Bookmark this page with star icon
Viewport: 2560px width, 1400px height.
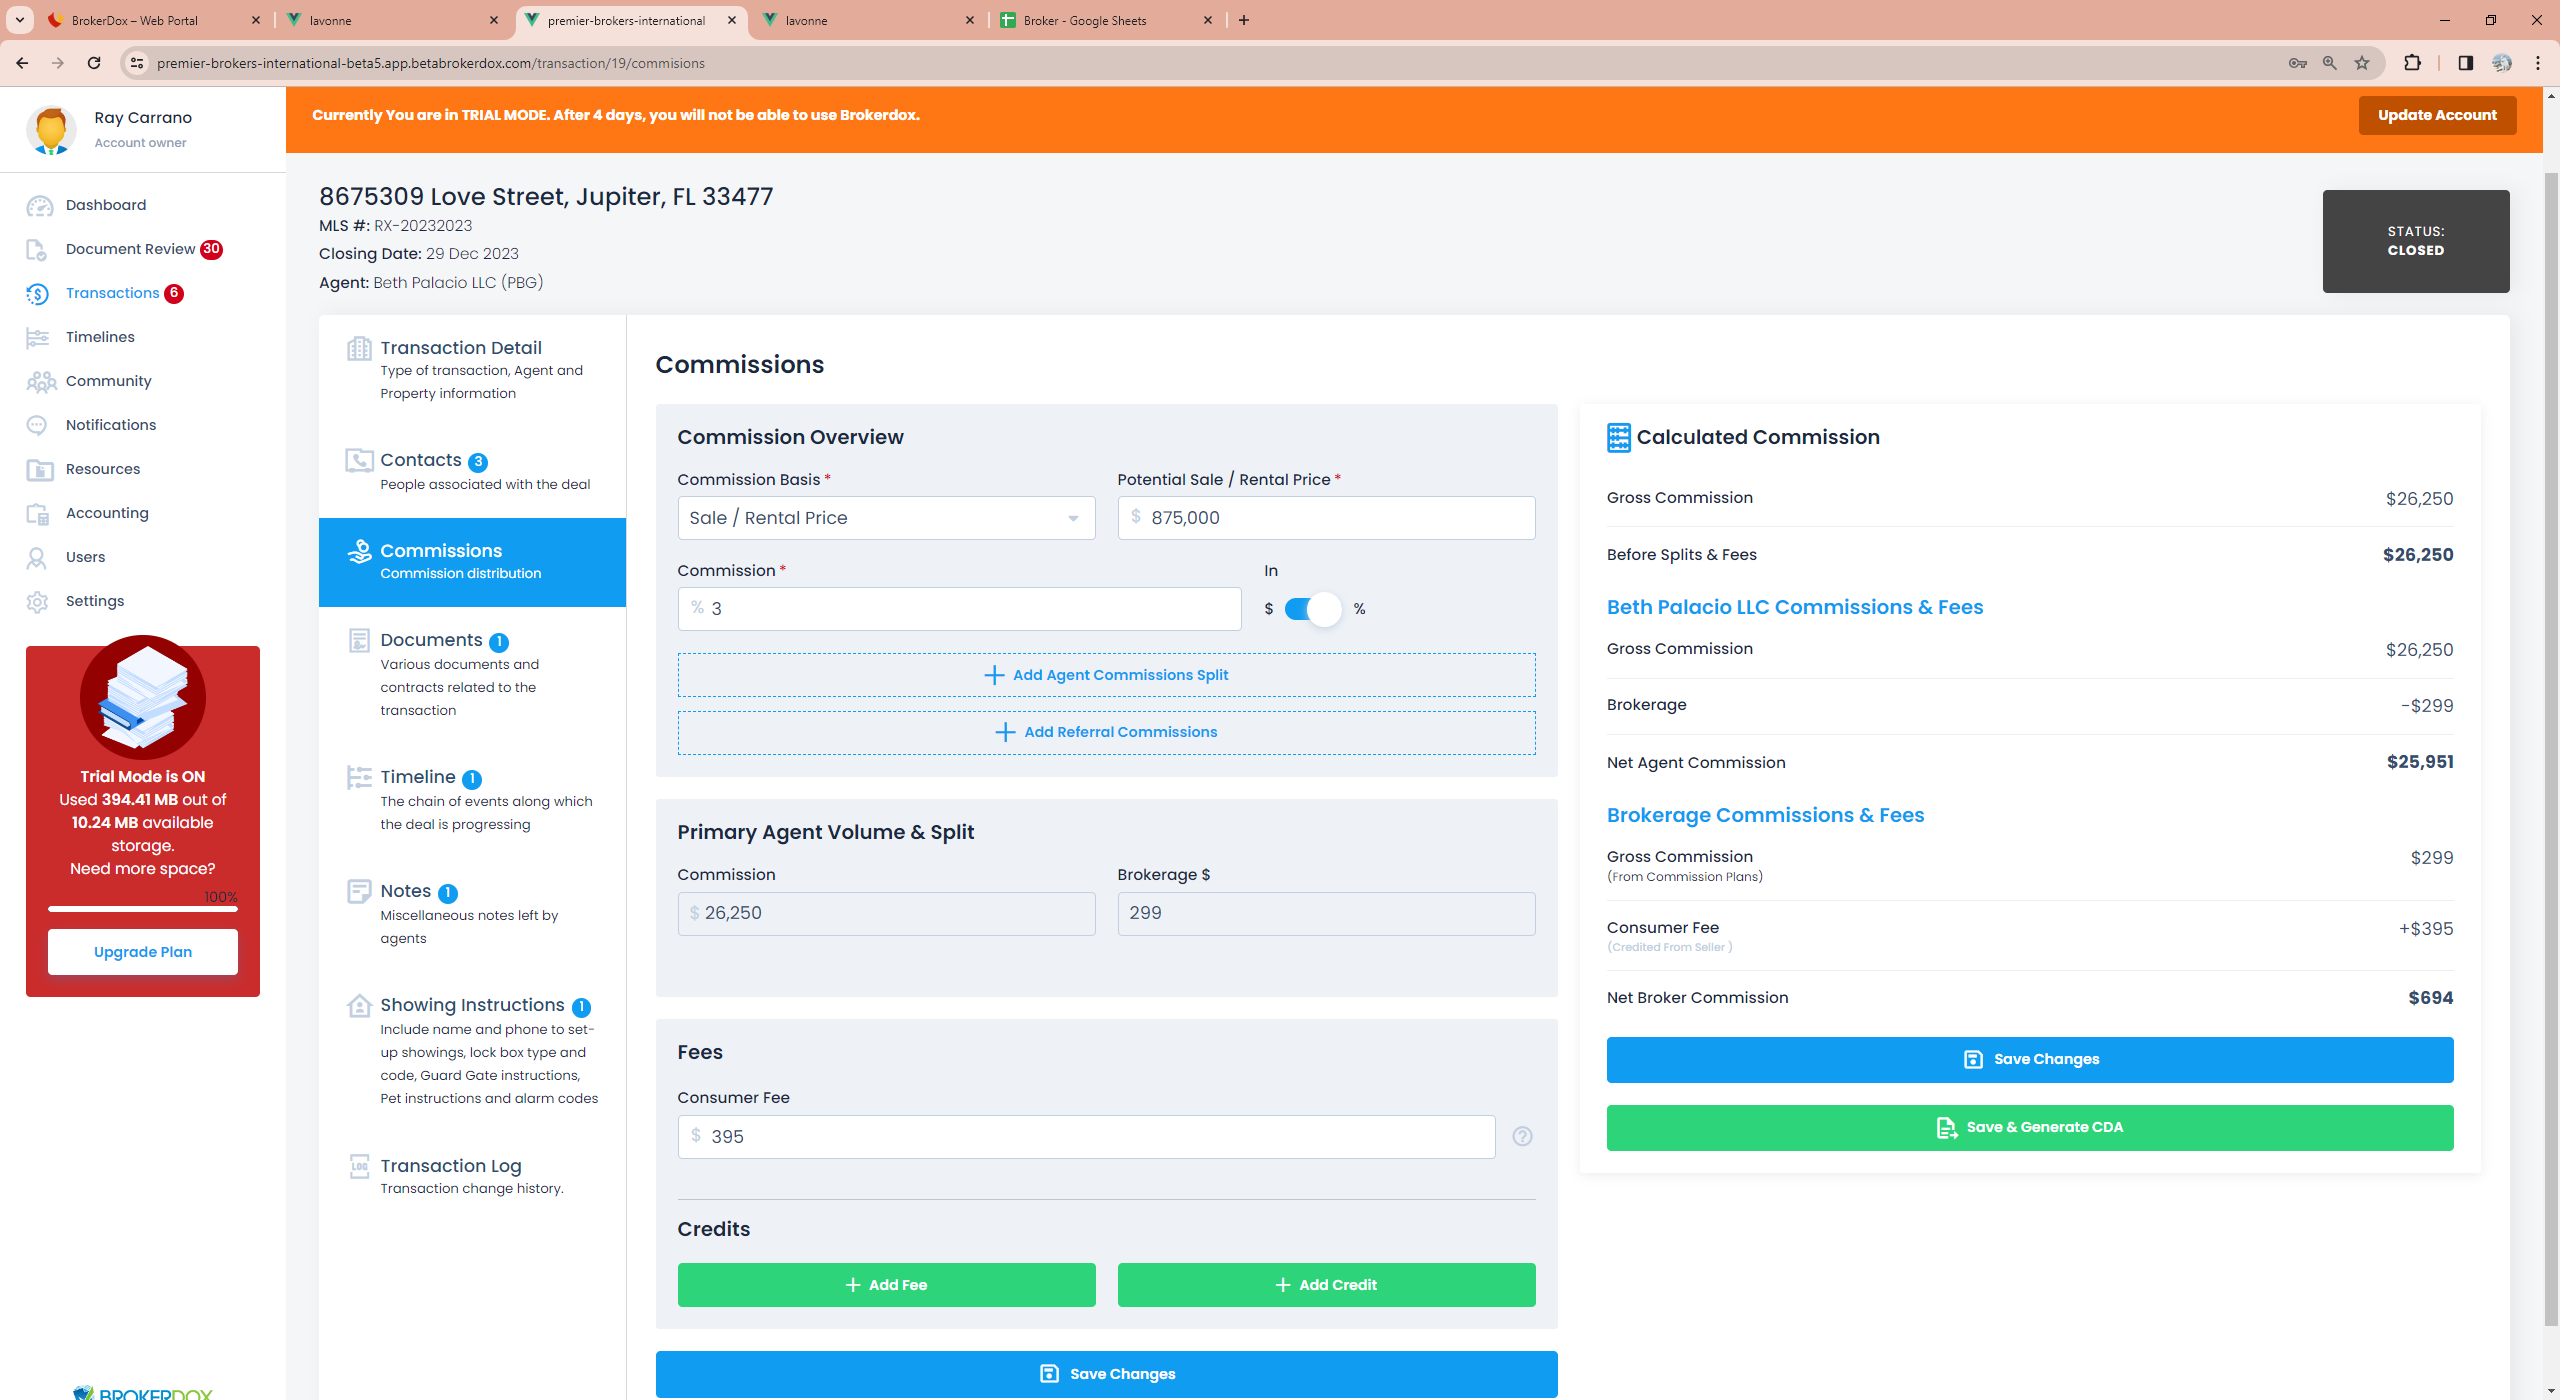coord(2362,63)
